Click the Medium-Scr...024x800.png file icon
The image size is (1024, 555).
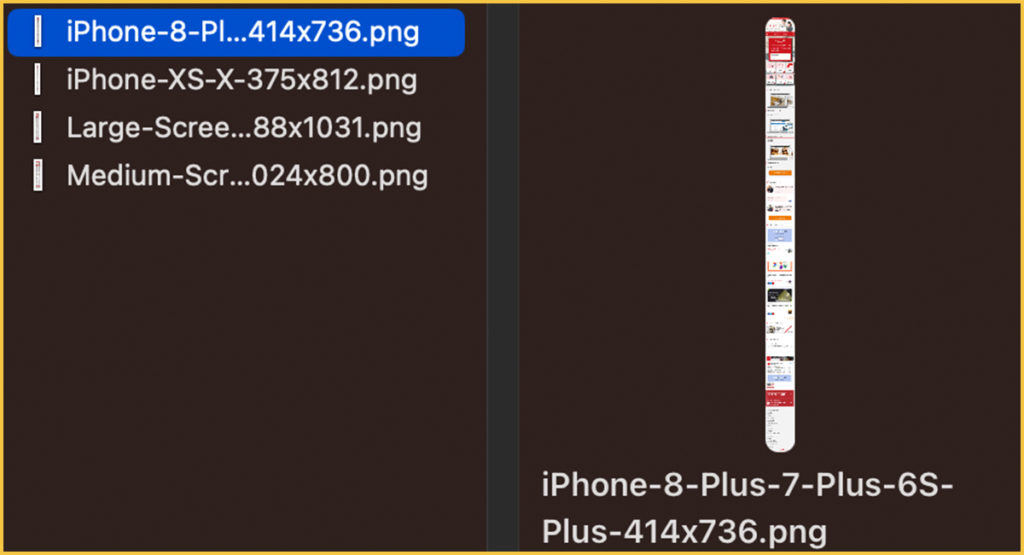[38, 175]
